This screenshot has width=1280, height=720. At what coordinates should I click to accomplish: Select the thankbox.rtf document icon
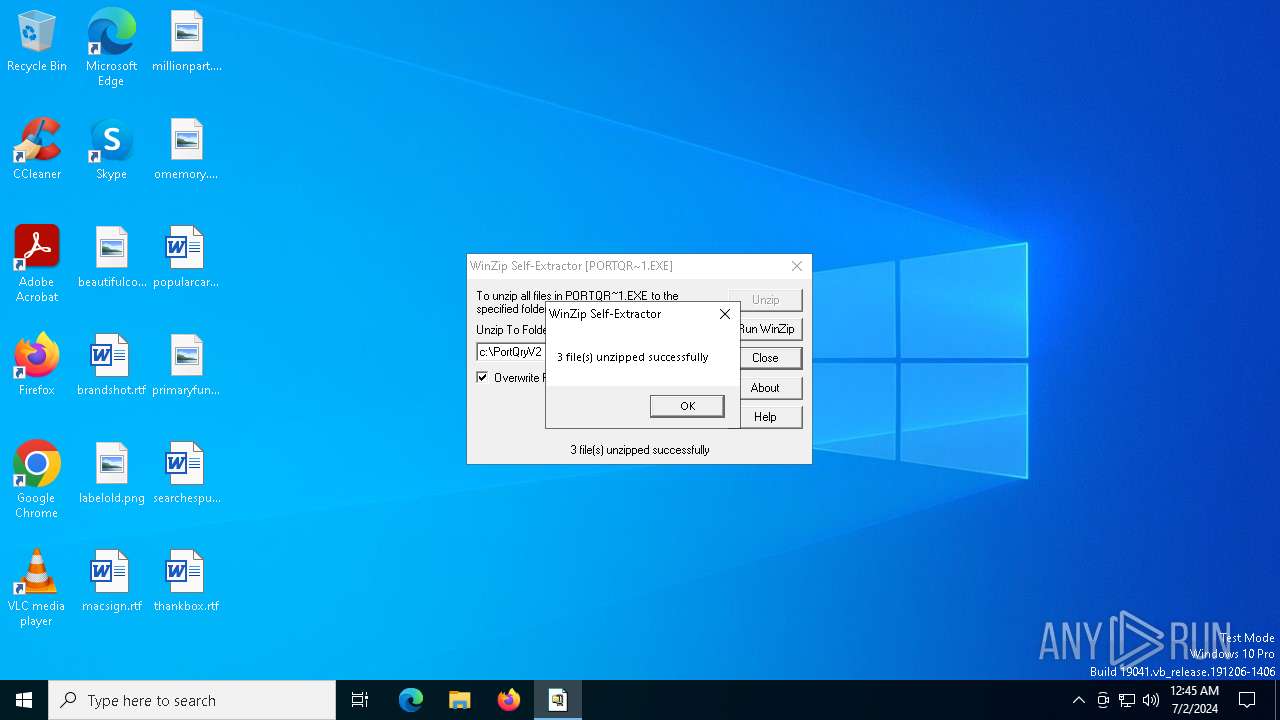(186, 581)
